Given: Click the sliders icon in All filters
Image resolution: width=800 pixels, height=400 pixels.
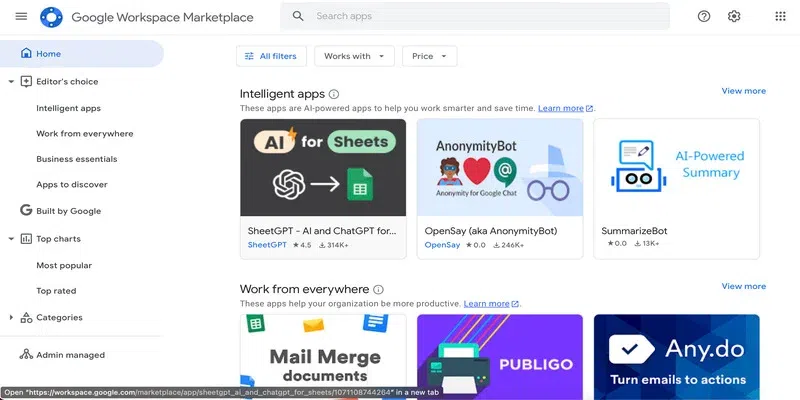Looking at the screenshot, I should pyautogui.click(x=249, y=56).
